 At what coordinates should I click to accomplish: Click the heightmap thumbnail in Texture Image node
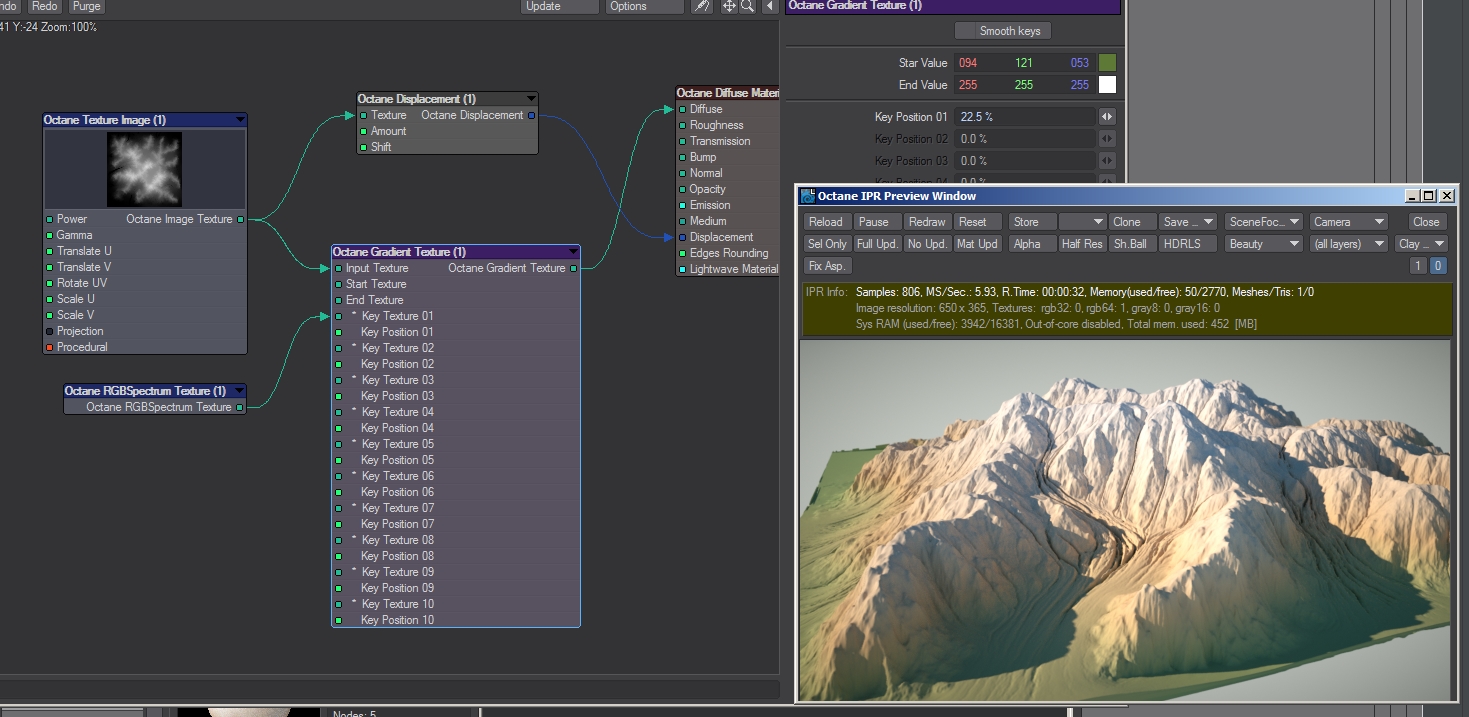(145, 169)
